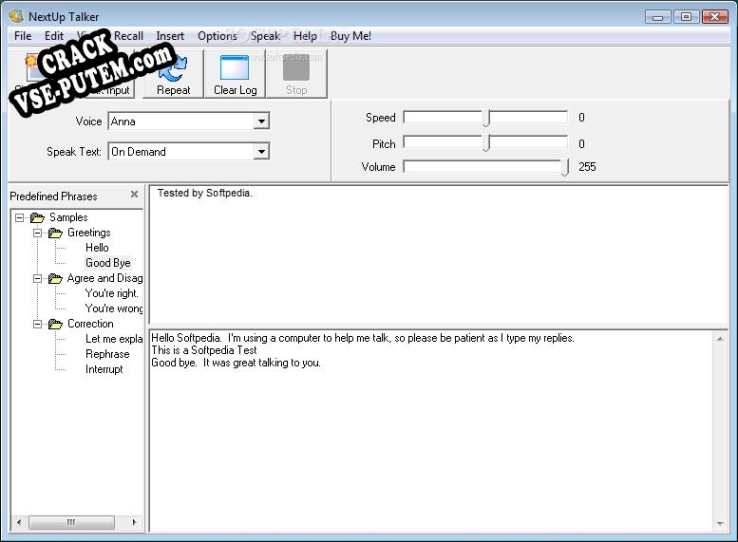Click the phrases panel horizontal scrollbar thumb
Viewport: 738px width, 542px height.
tap(71, 522)
